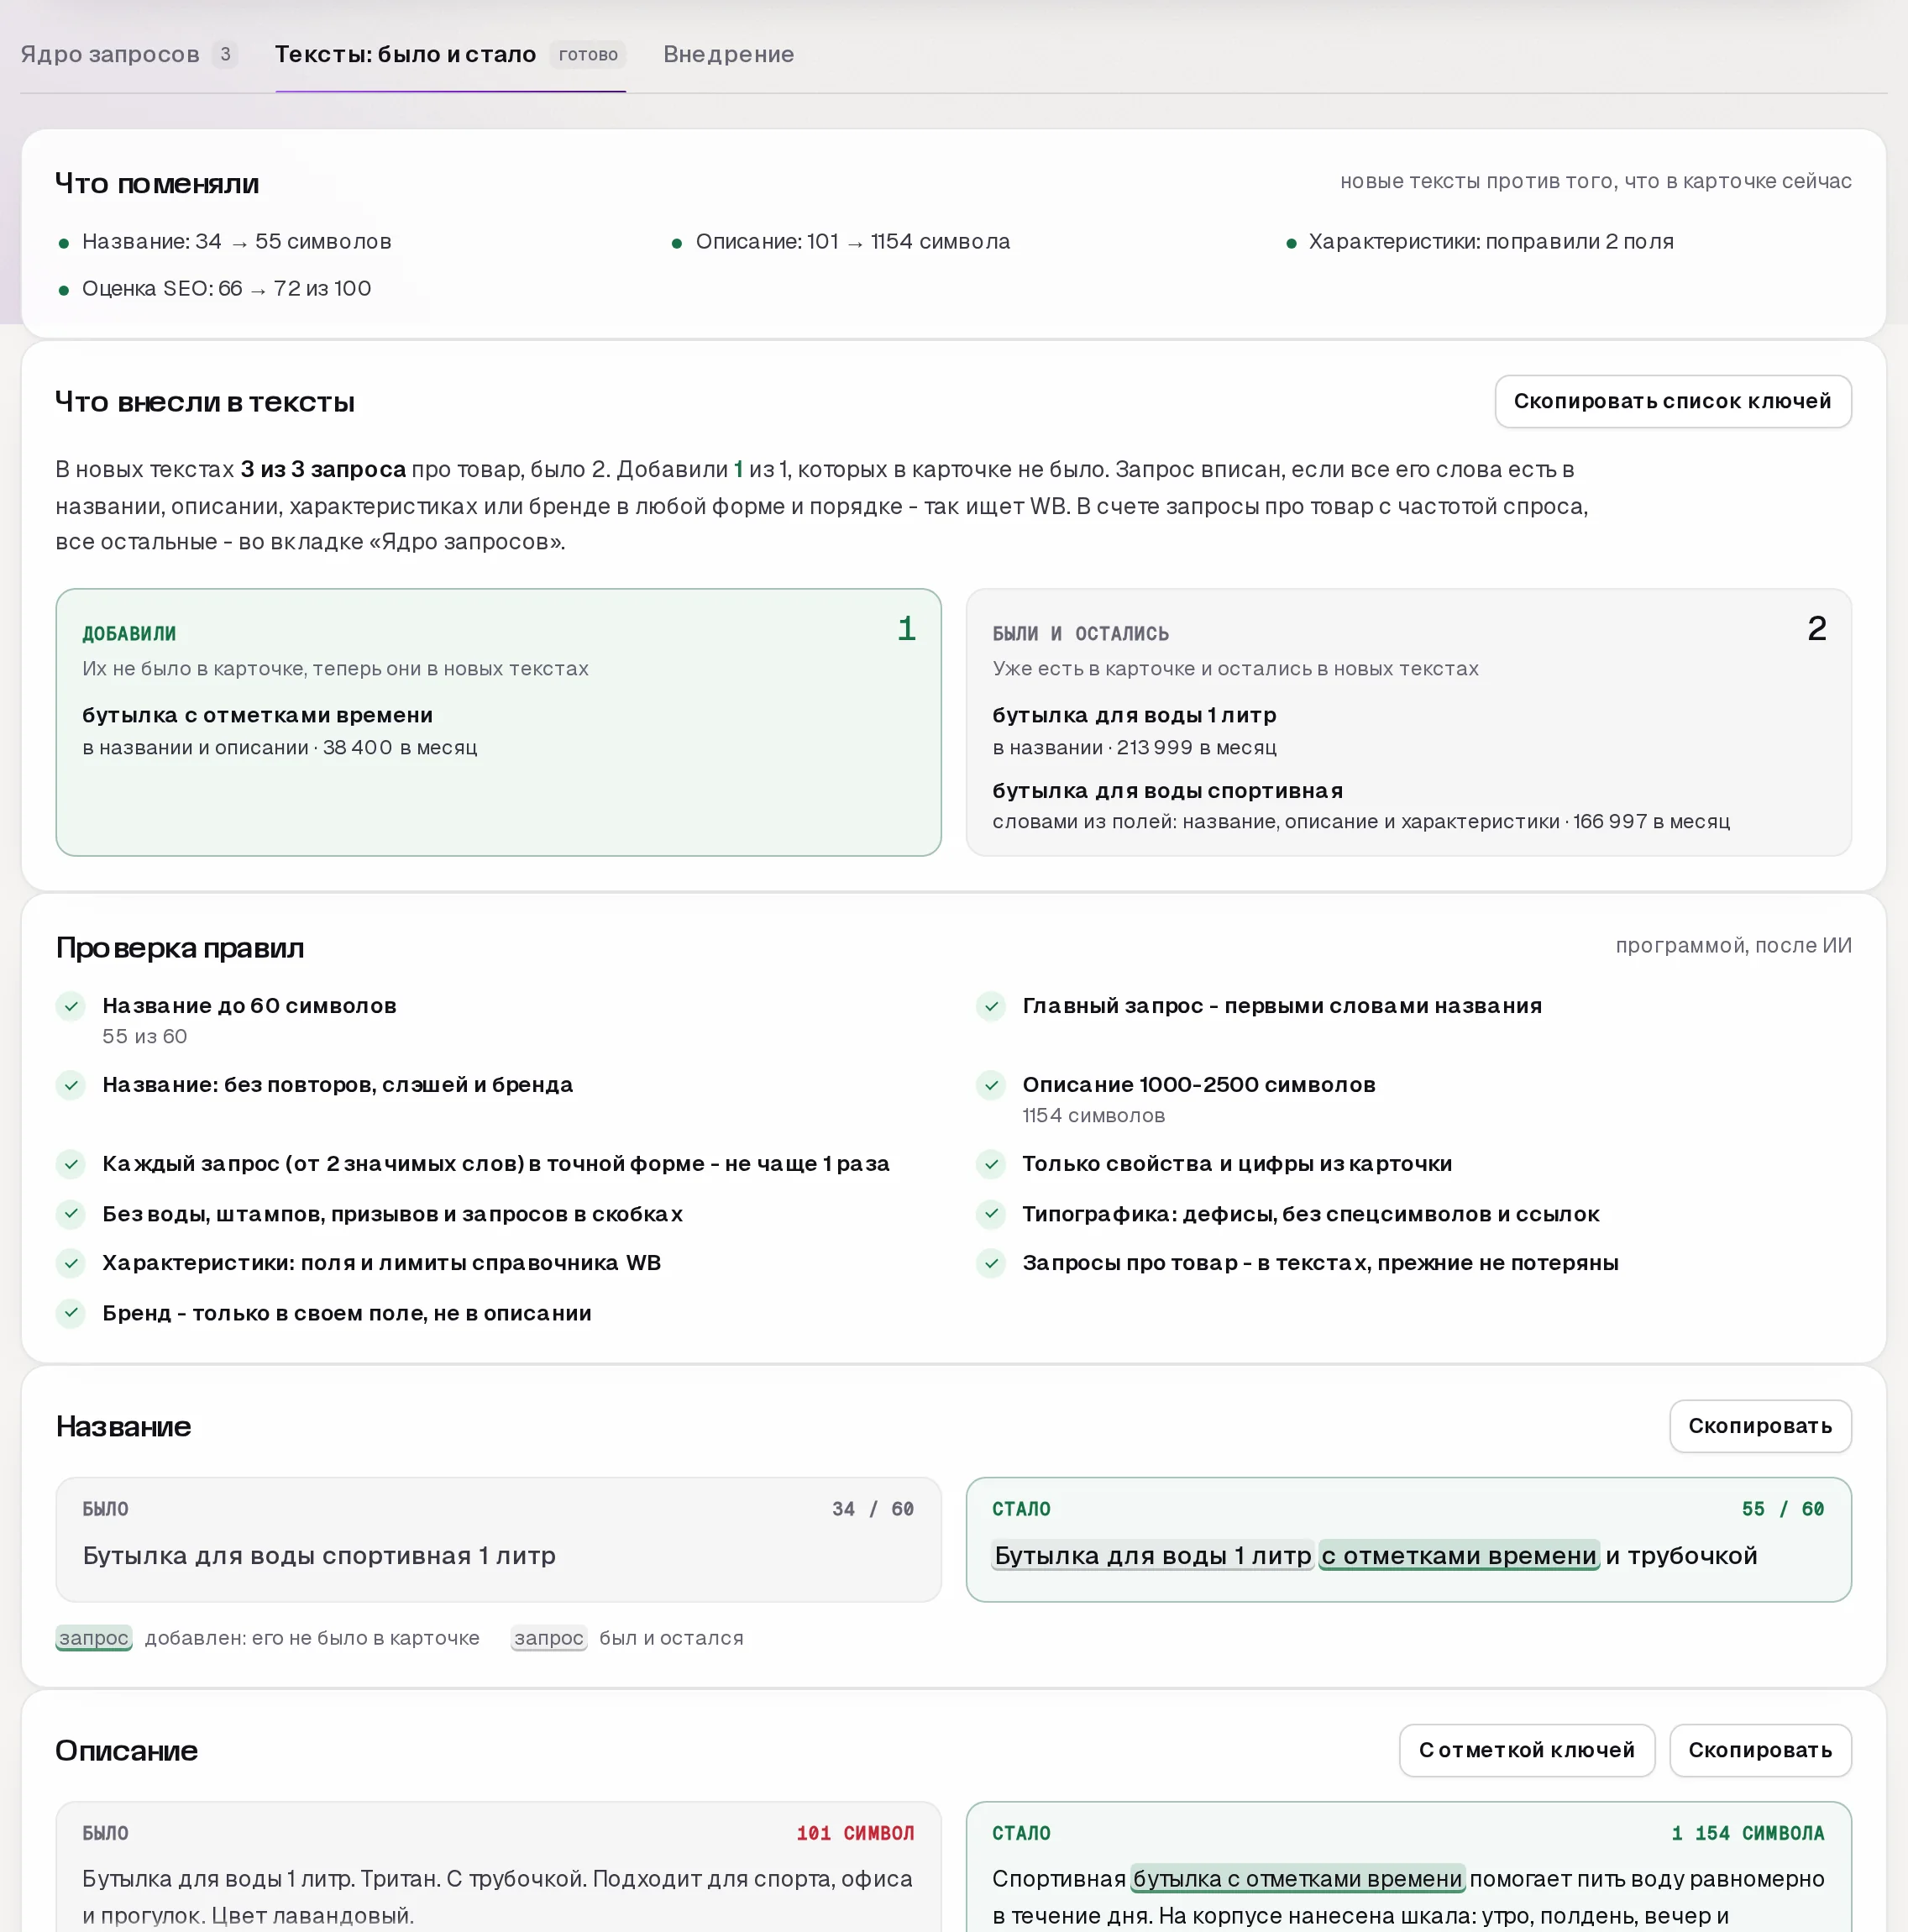The image size is (1908, 1932).
Task: Click highlighted «Бутылка для воды 1 литр» in new title
Action: [1152, 1555]
